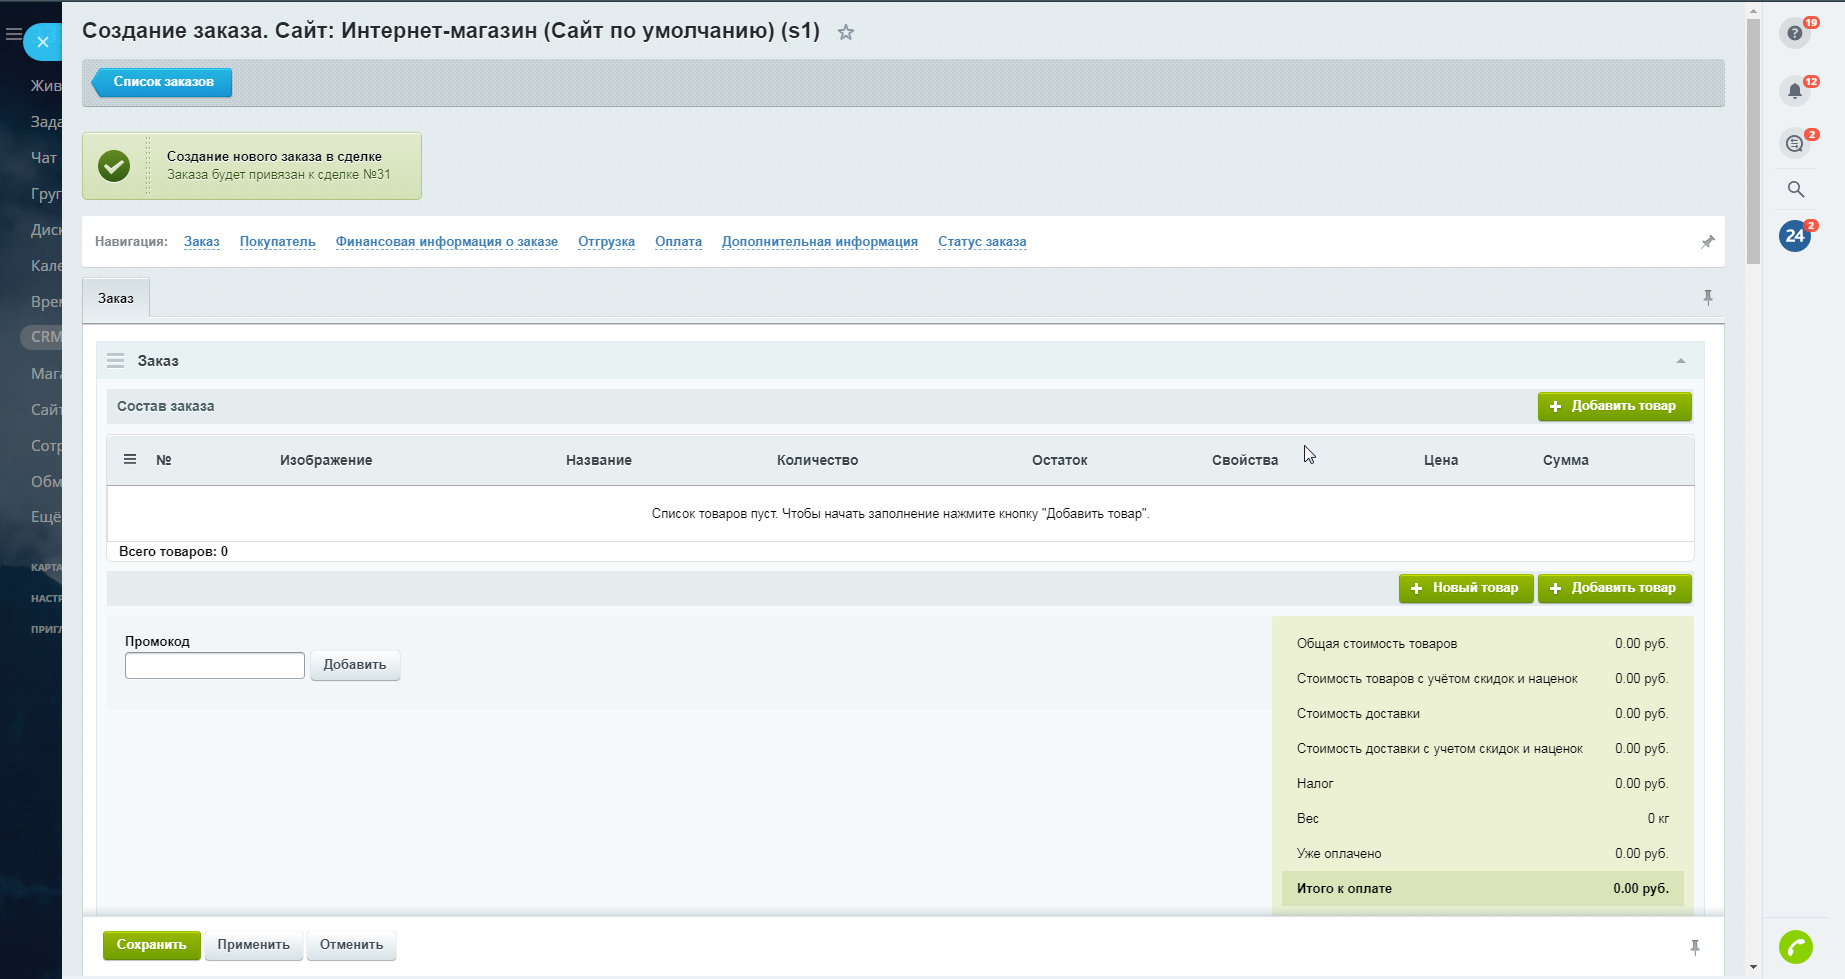Open the help question mark icon
The width and height of the screenshot is (1845, 979).
[1795, 33]
